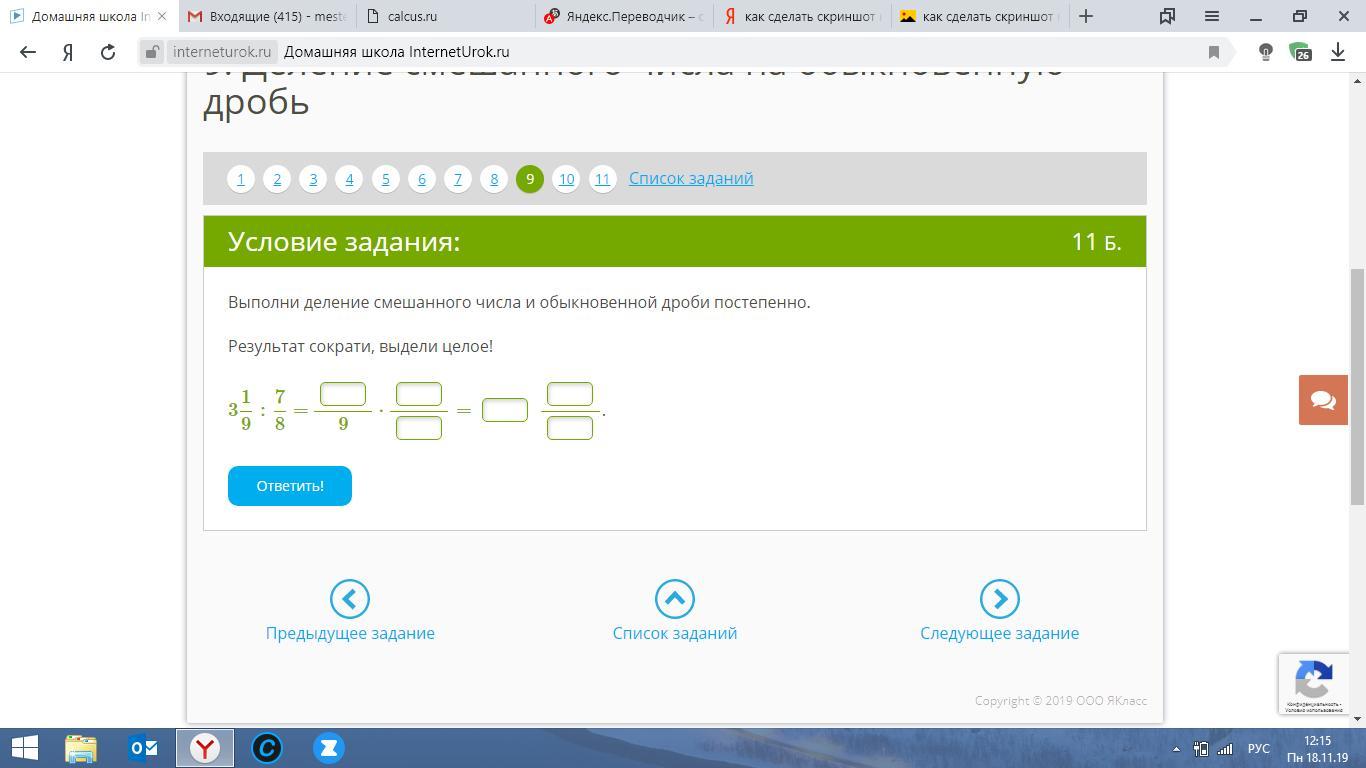Click the next task circle arrow
1366x768 pixels.
[x=1000, y=599]
